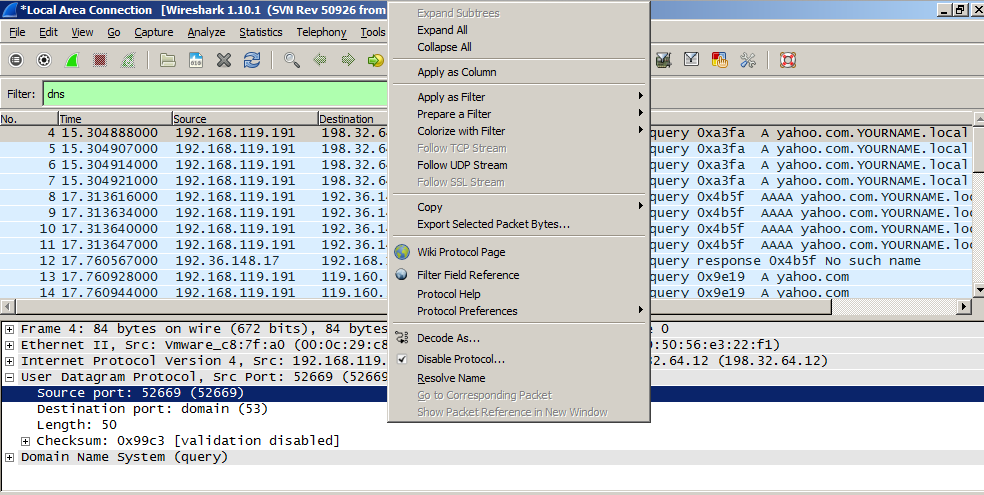Expand Domain Name System (query) node

(x=9, y=457)
